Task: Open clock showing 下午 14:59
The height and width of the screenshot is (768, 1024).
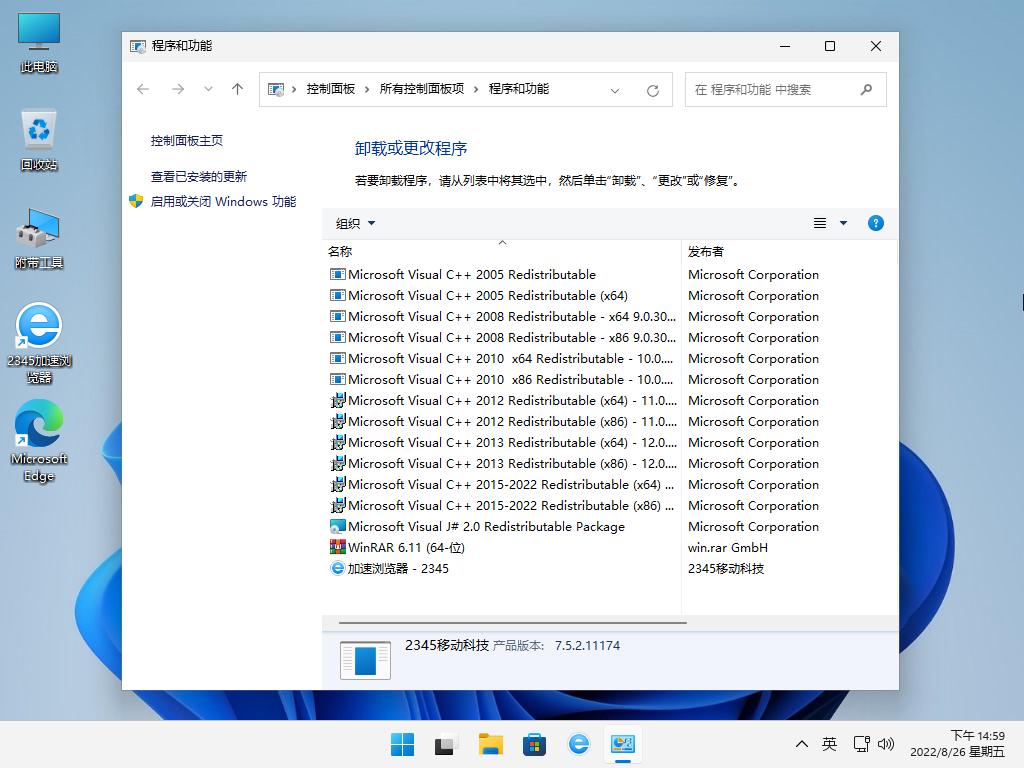Action: point(957,744)
